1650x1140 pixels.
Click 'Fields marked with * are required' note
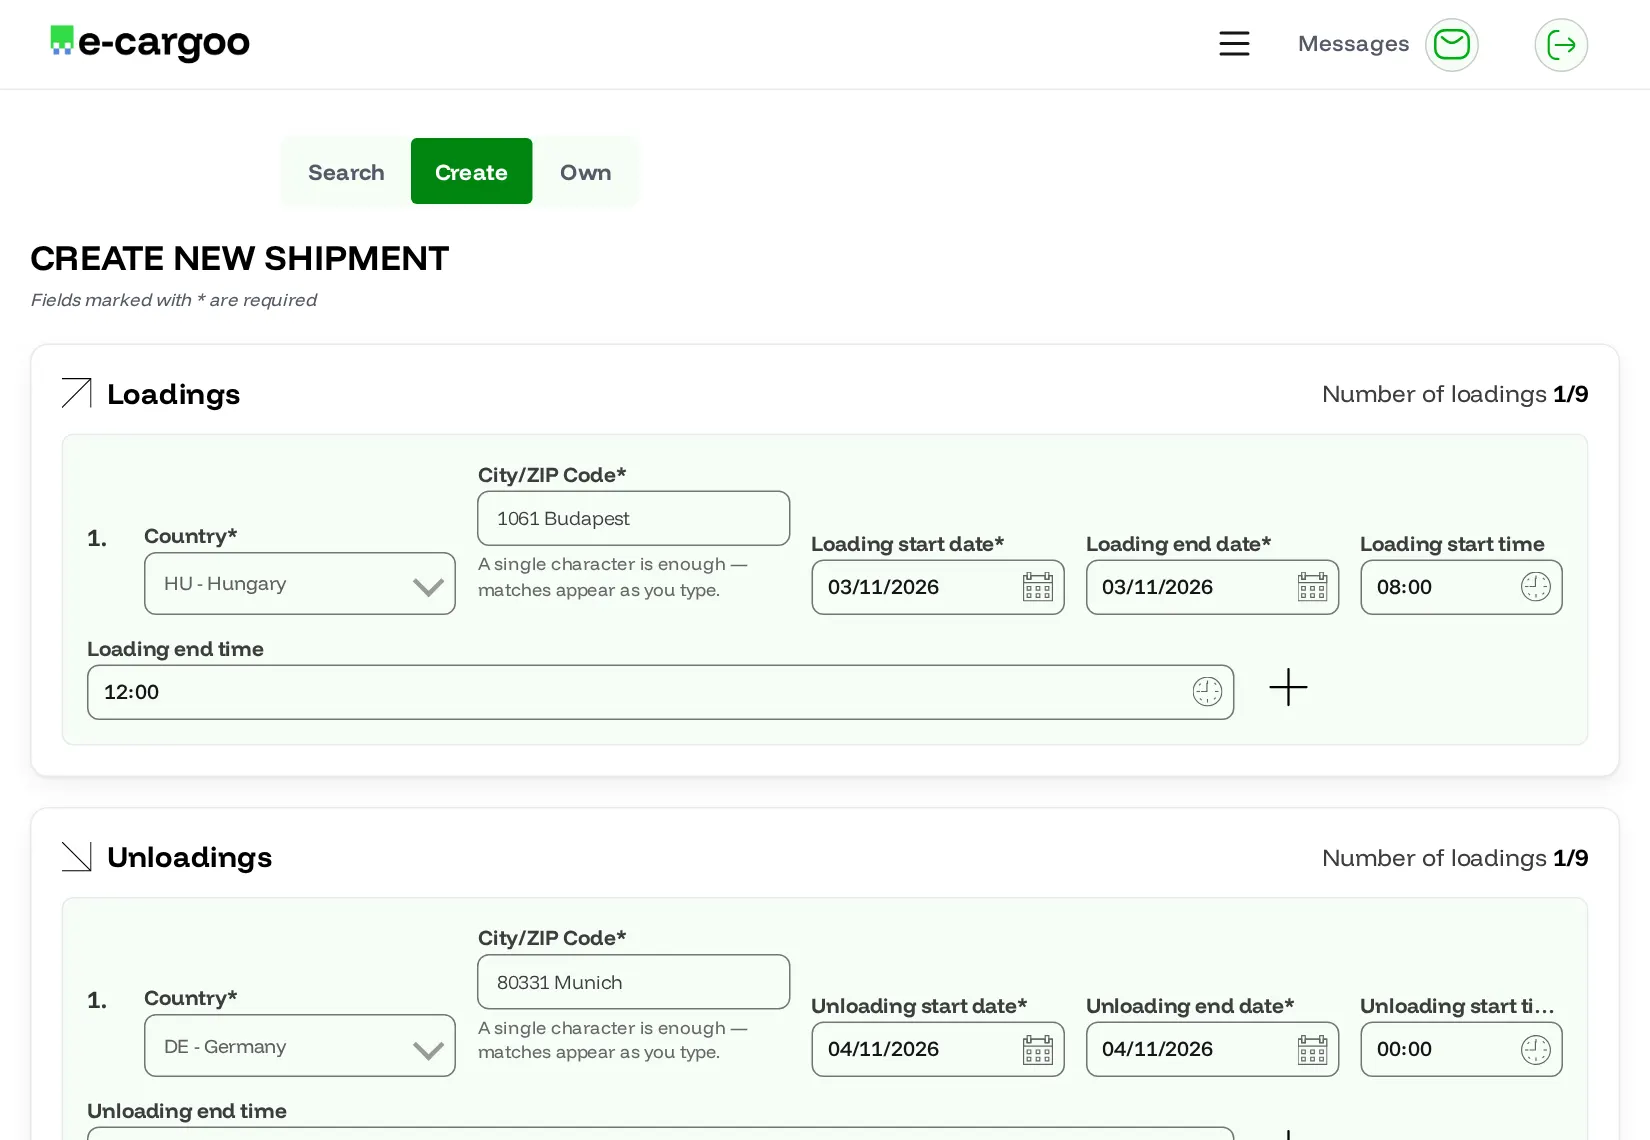tap(174, 300)
